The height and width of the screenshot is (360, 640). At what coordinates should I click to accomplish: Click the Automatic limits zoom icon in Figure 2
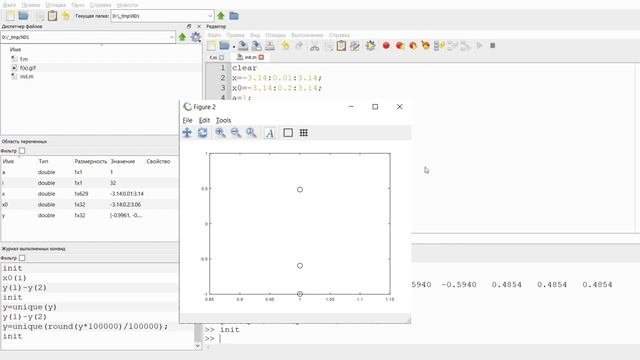coord(251,133)
